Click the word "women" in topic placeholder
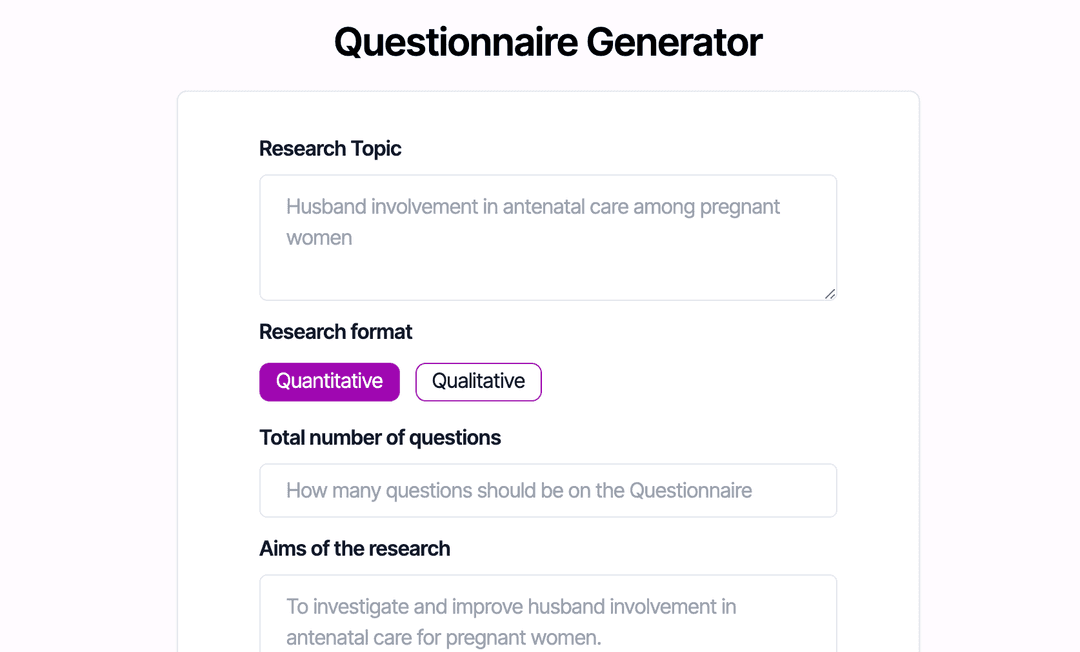Viewport: 1080px width, 652px height. pyautogui.click(x=319, y=238)
